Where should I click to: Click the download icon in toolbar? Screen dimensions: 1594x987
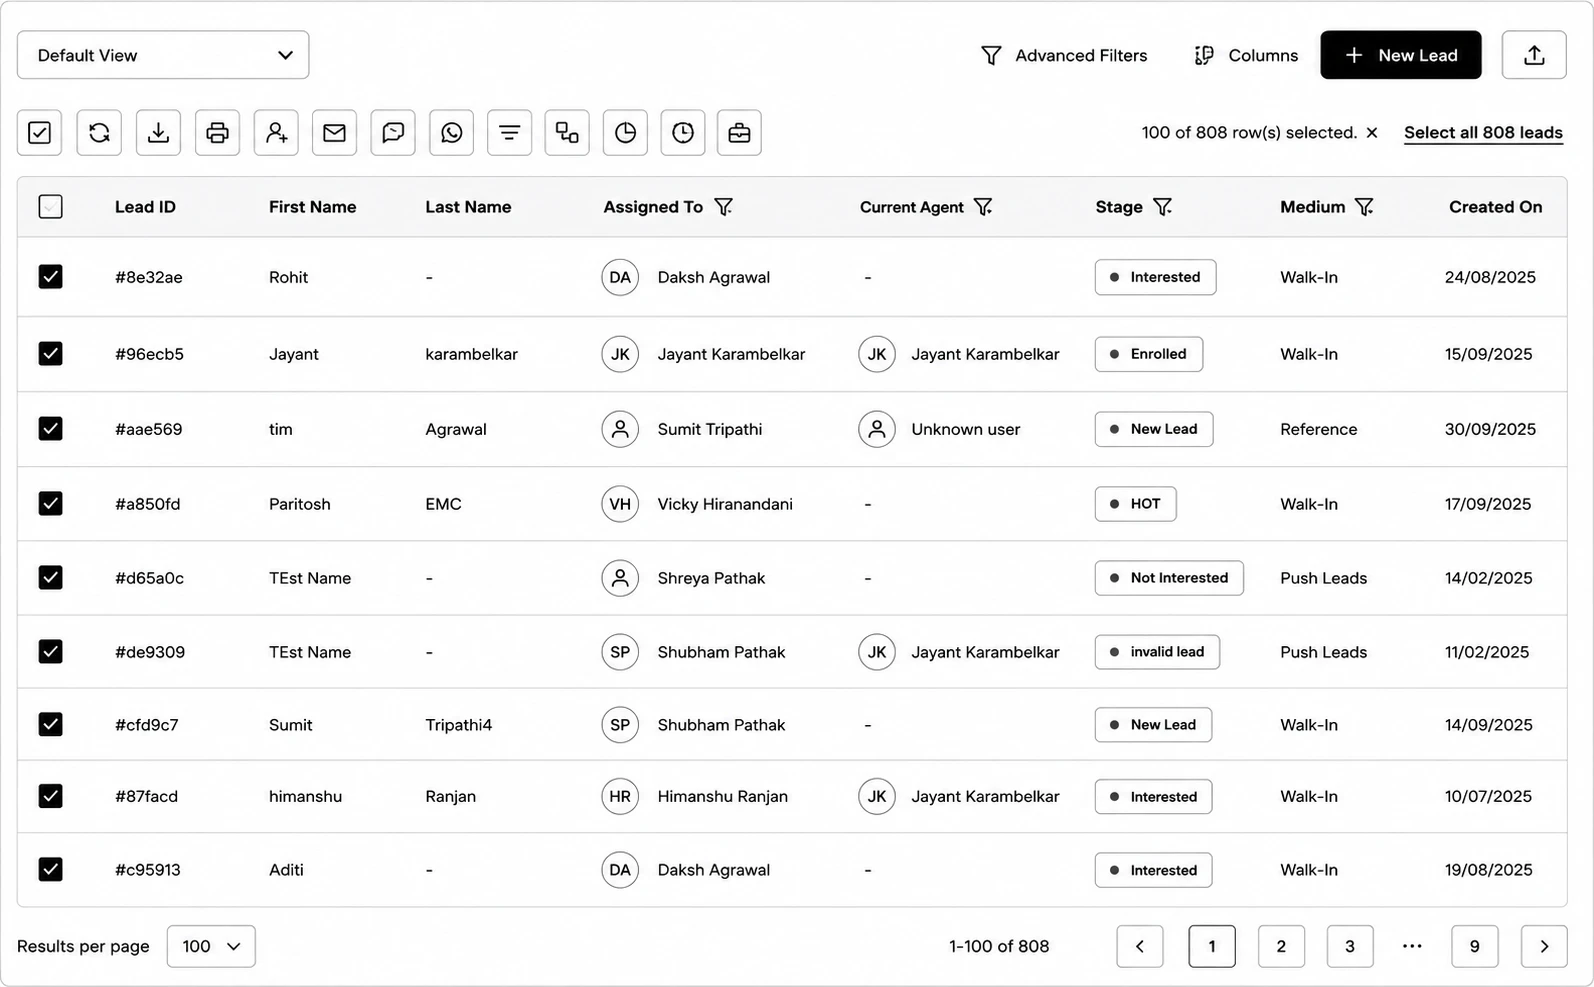point(158,132)
